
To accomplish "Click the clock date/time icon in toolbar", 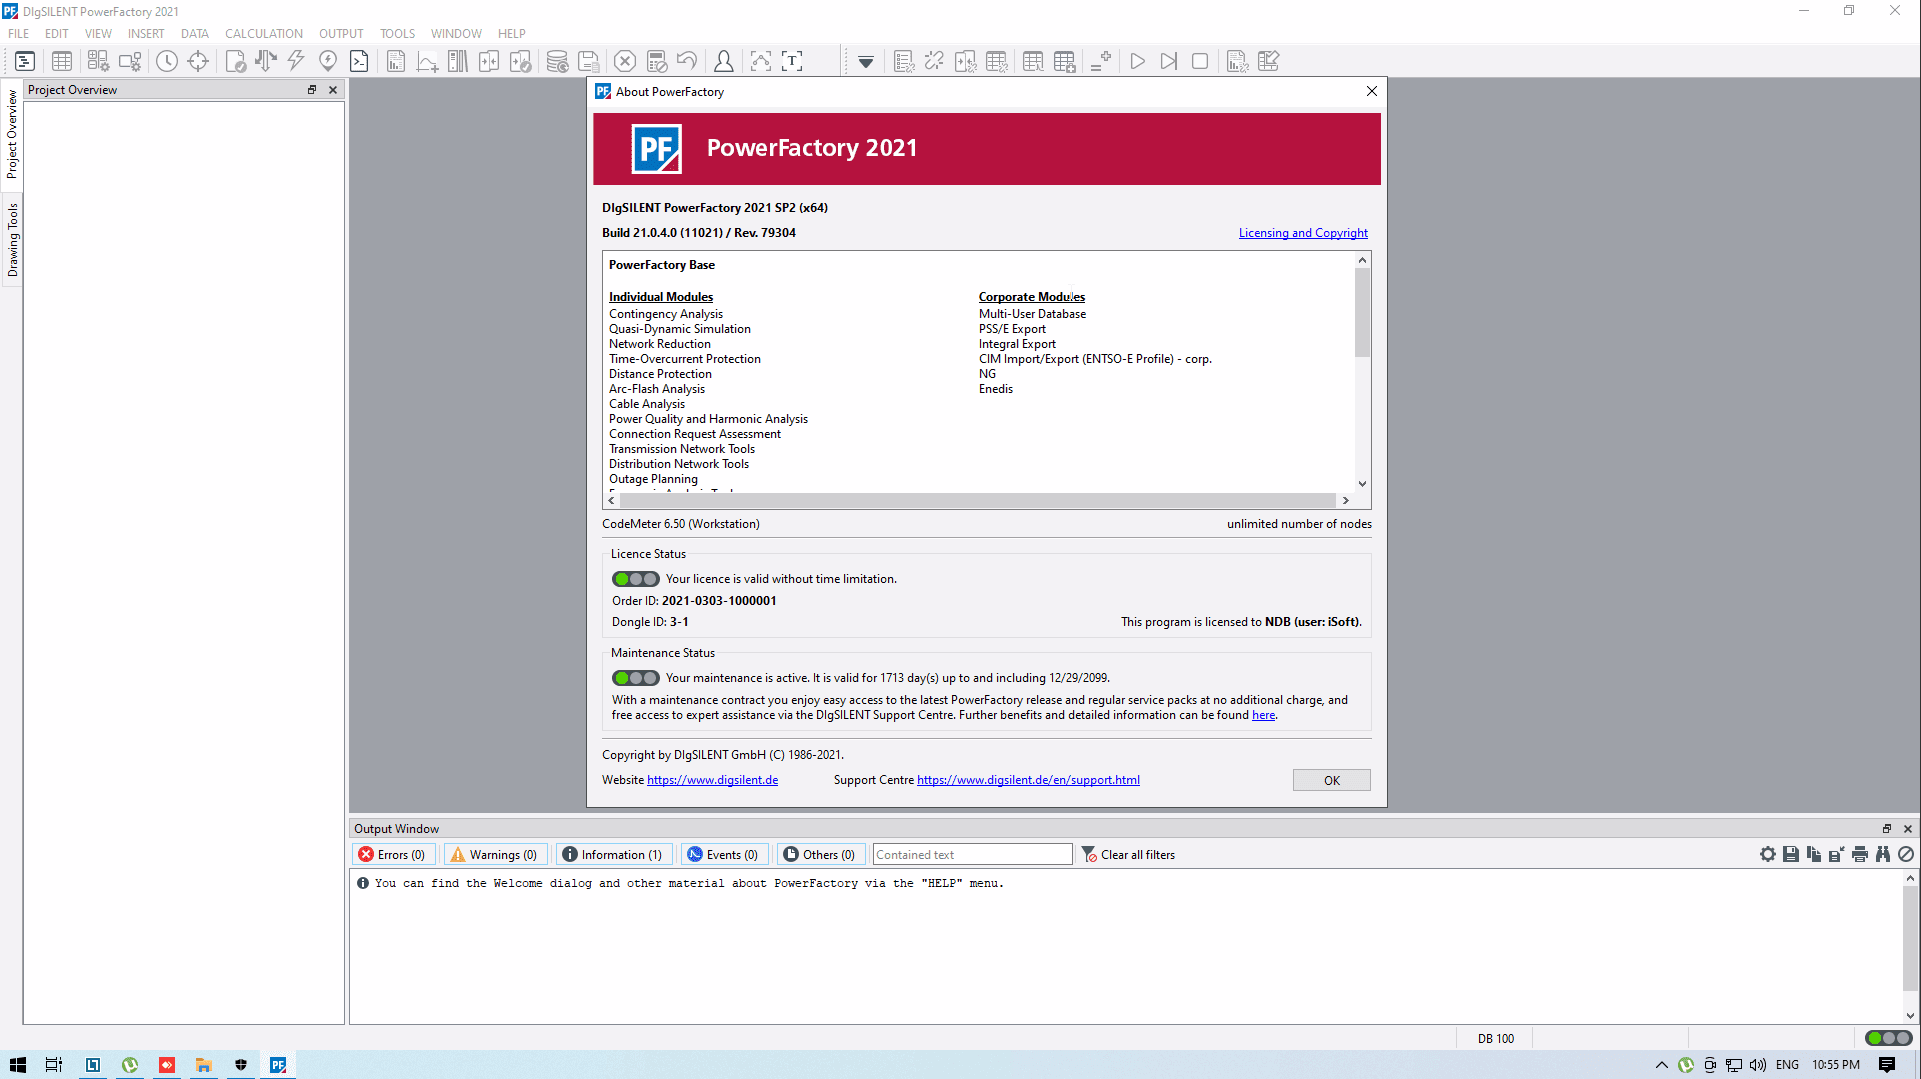I will click(x=167, y=62).
